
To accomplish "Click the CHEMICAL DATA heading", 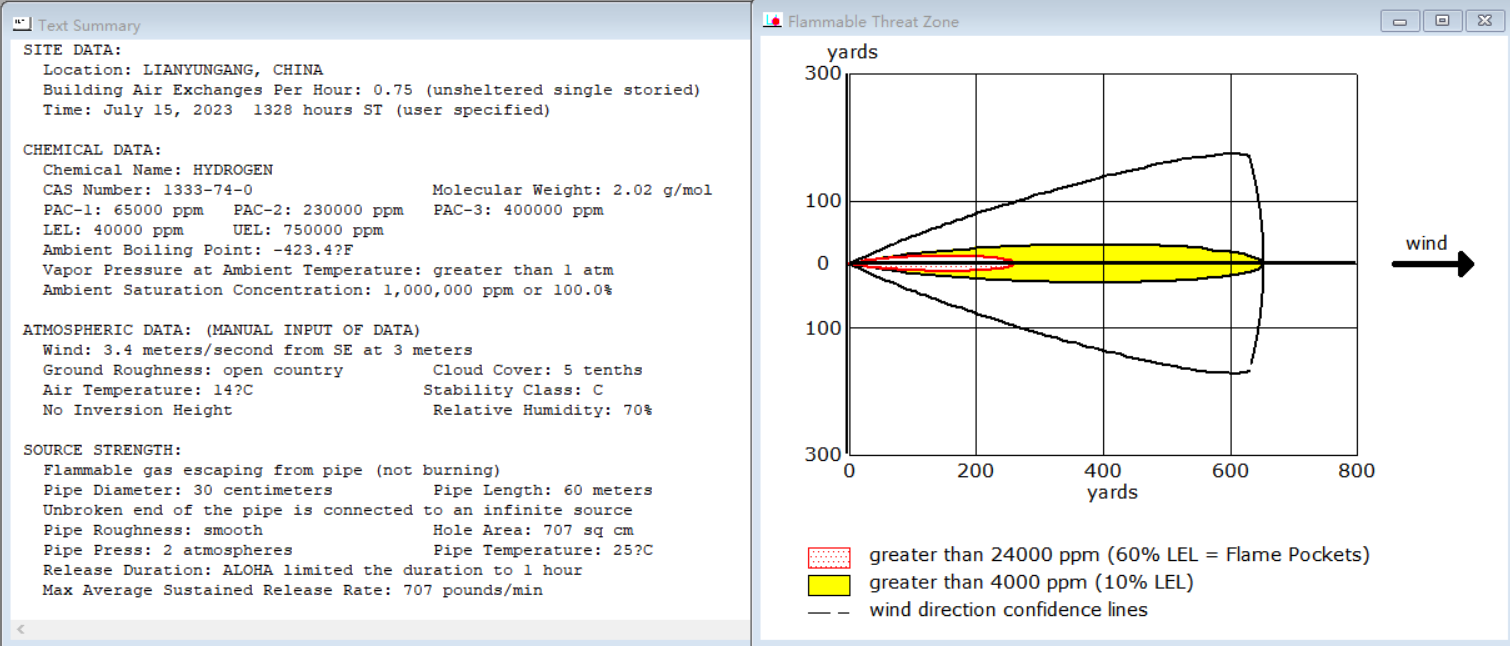I will (x=92, y=150).
